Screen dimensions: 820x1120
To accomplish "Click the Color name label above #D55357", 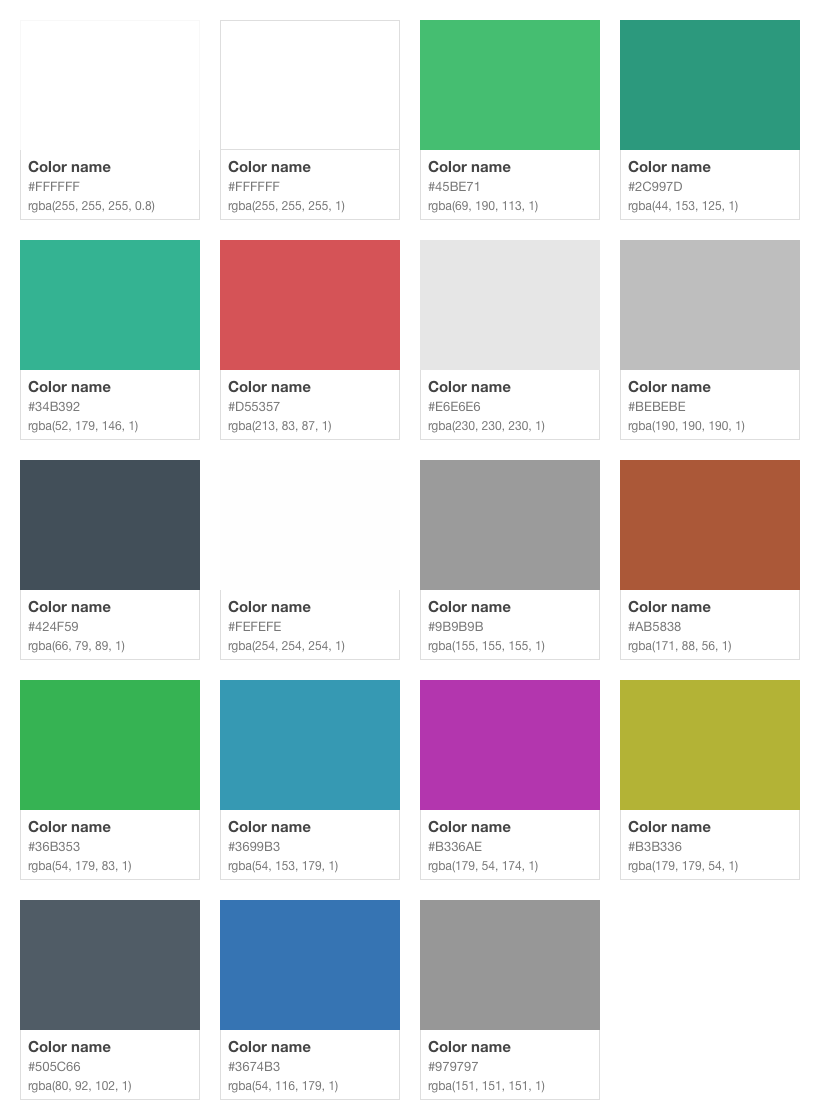I will pos(269,387).
